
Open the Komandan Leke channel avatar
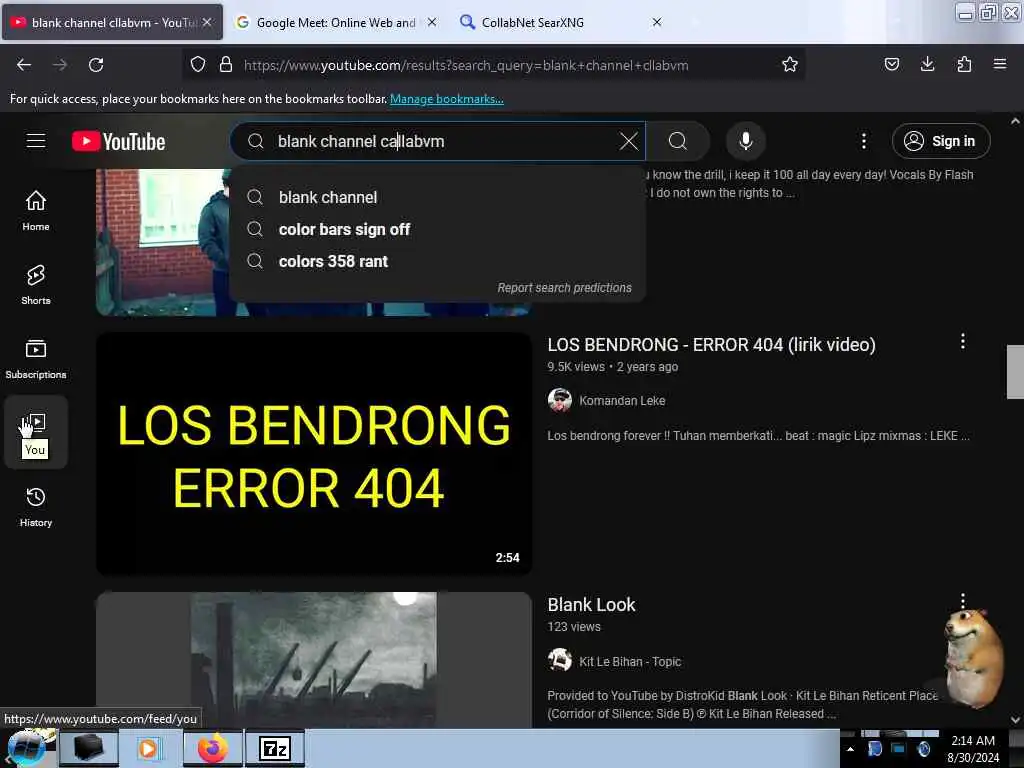[560, 400]
